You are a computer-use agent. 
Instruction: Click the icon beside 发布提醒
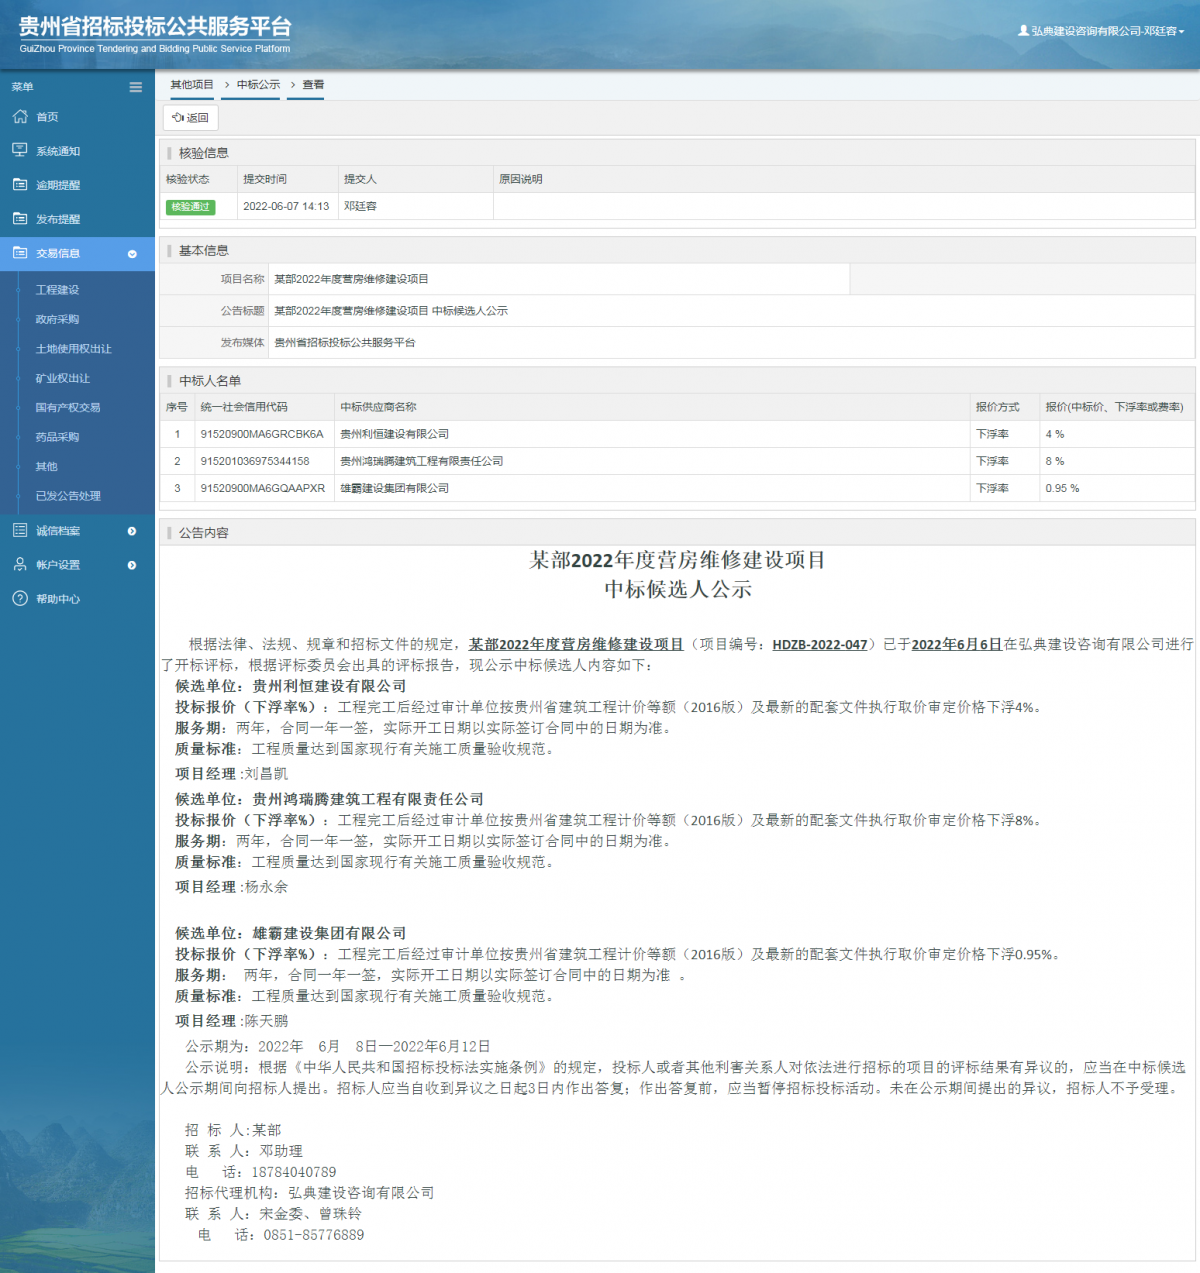coord(20,218)
